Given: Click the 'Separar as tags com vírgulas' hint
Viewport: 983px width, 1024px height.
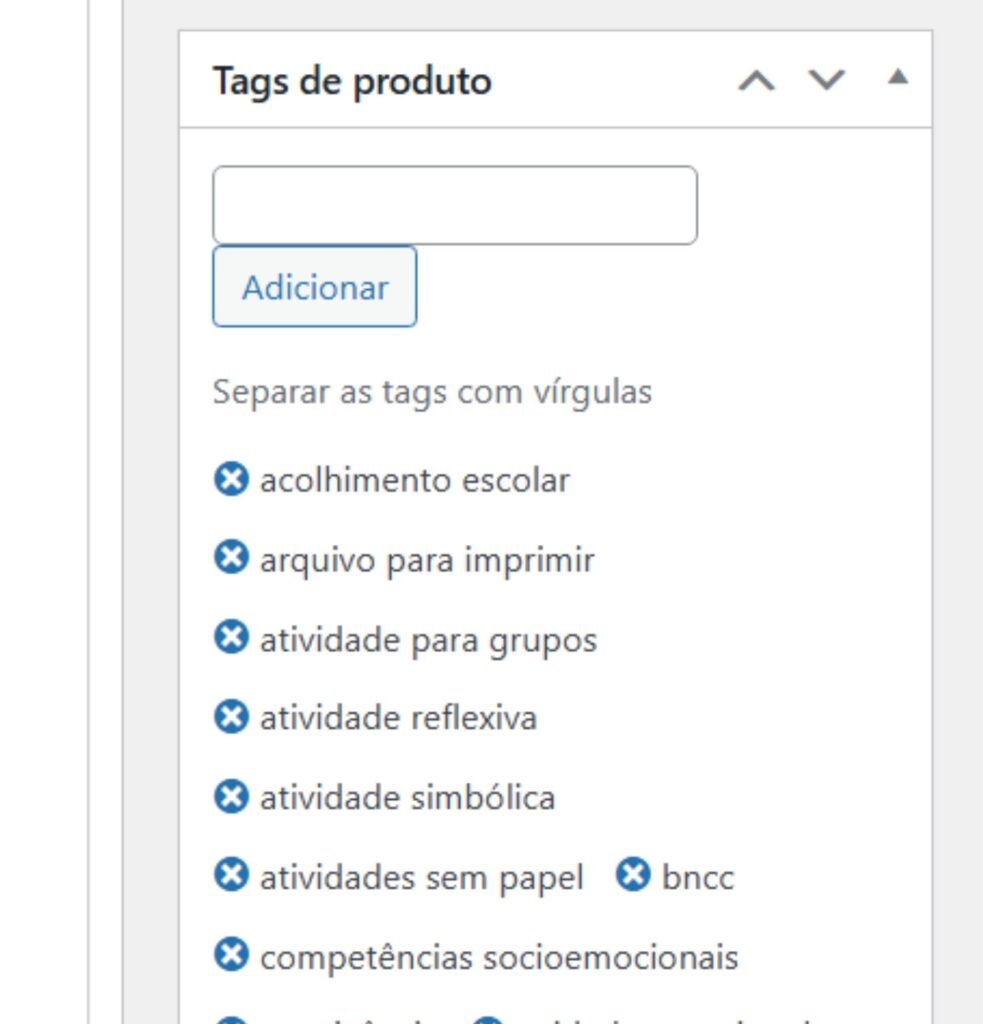Looking at the screenshot, I should click(432, 391).
